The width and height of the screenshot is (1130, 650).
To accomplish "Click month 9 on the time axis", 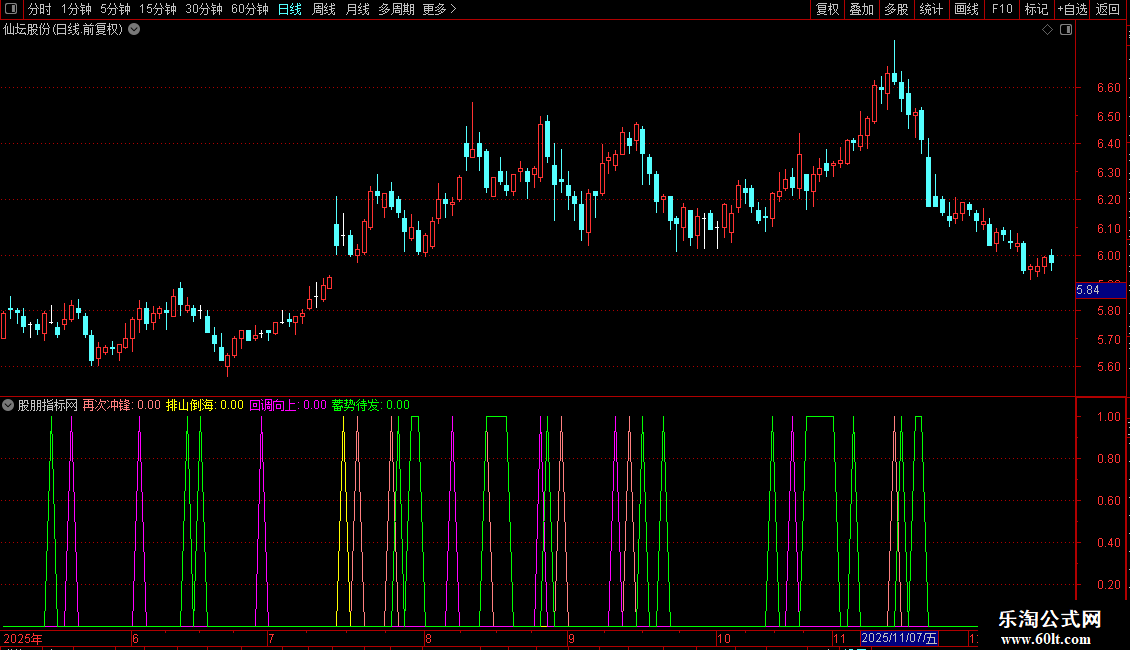I will pyautogui.click(x=571, y=638).
